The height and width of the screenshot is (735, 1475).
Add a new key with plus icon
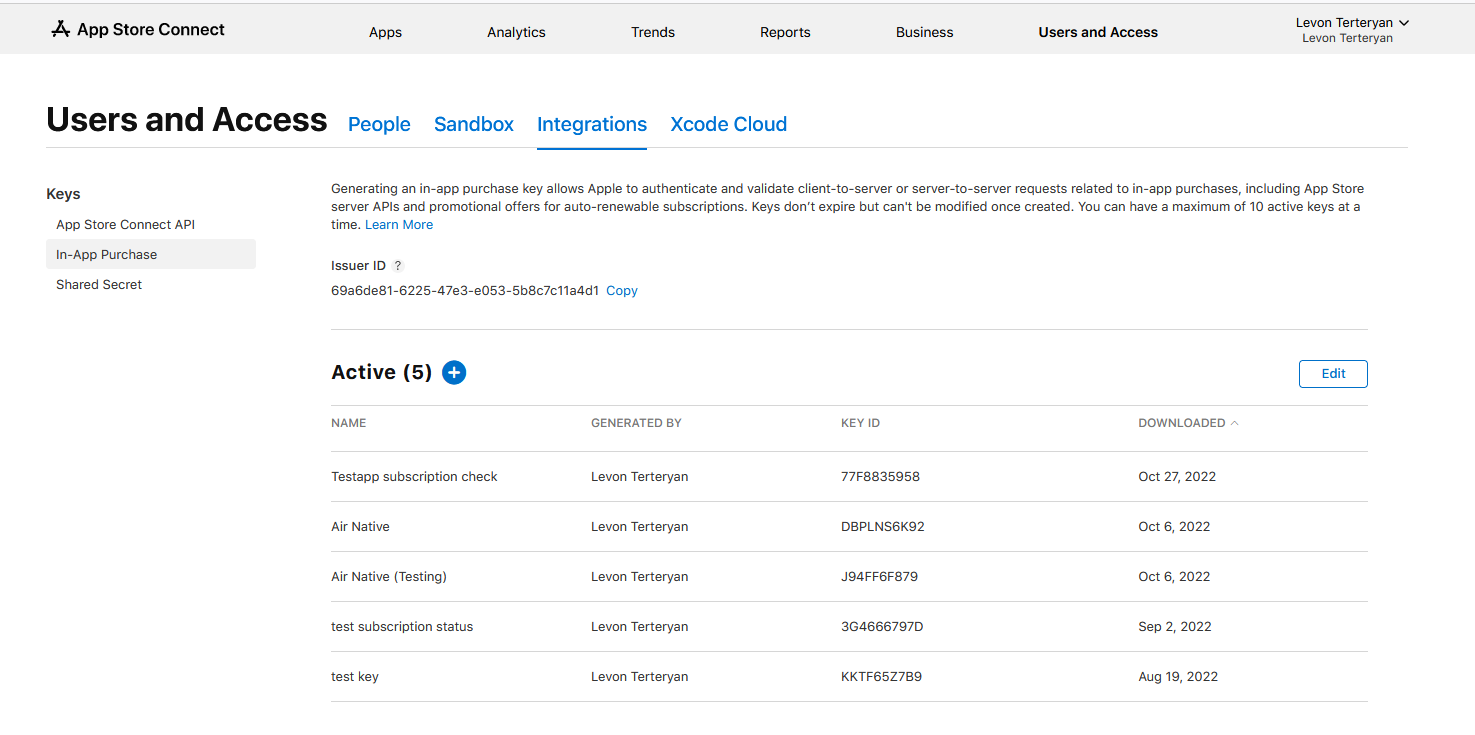[x=454, y=373]
